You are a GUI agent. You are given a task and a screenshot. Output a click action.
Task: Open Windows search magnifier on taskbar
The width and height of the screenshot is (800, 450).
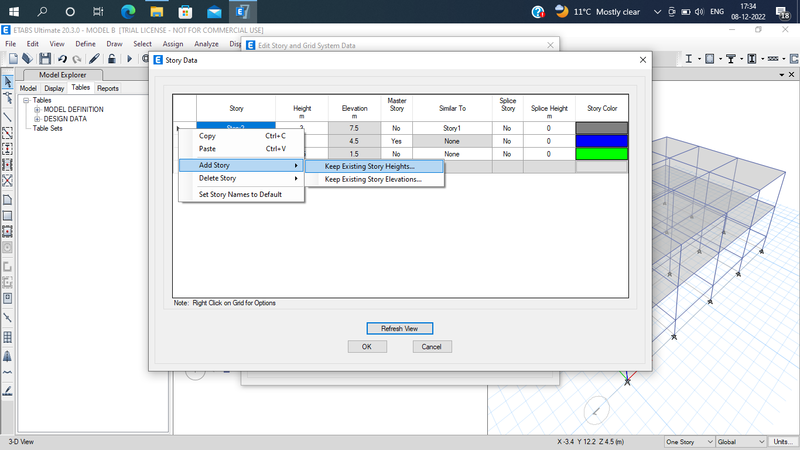[x=42, y=11]
